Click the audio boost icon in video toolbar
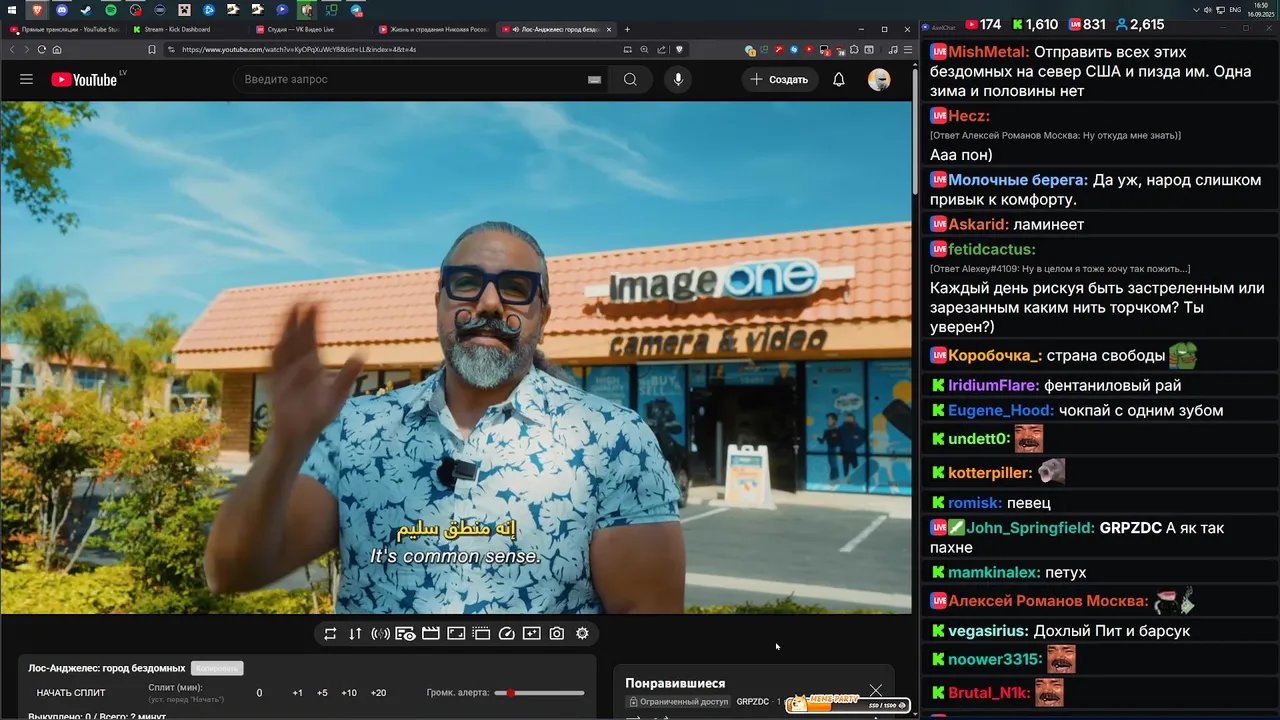Image resolution: width=1280 pixels, height=720 pixels. (380, 633)
